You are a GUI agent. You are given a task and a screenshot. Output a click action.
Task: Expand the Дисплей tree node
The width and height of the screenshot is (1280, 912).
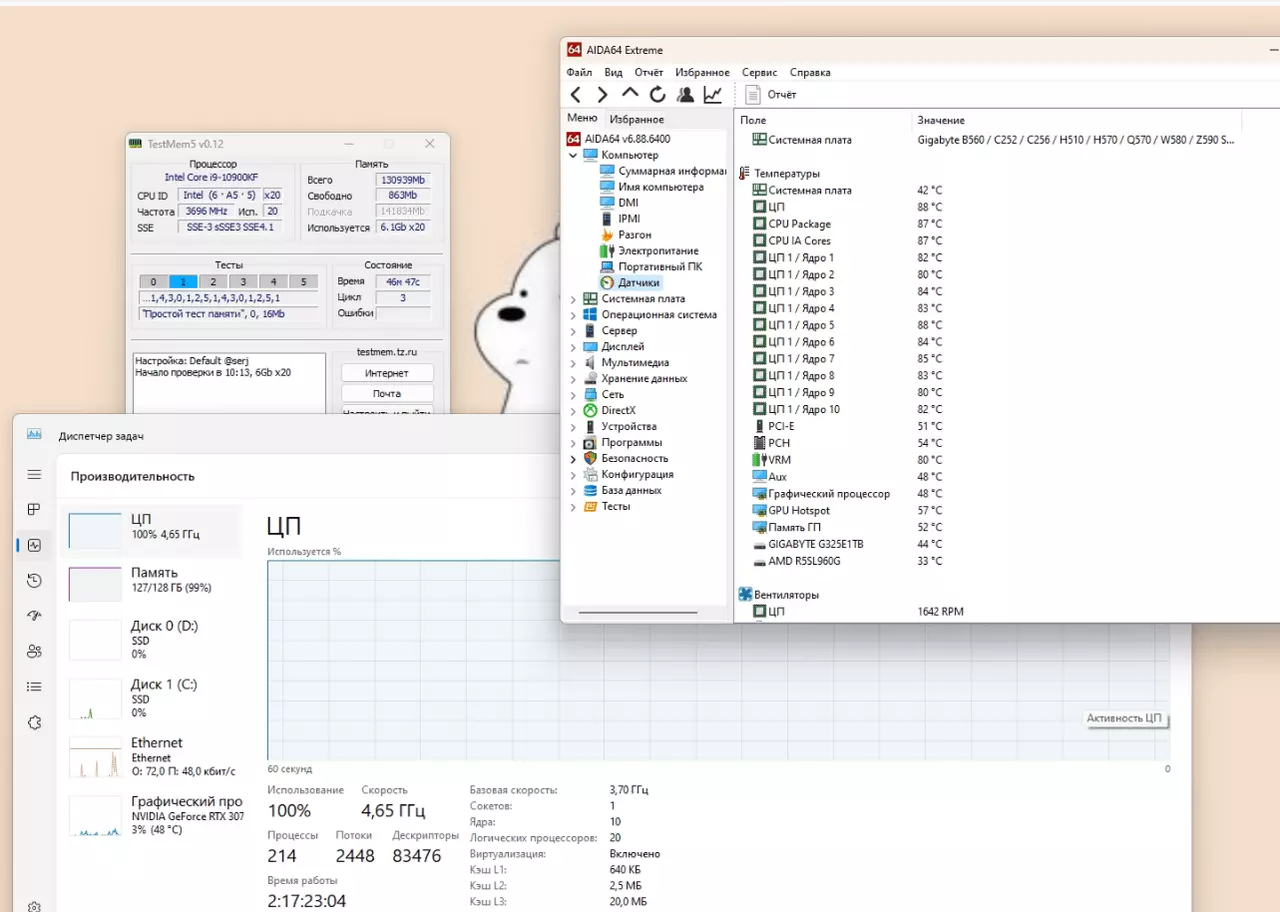click(x=573, y=347)
